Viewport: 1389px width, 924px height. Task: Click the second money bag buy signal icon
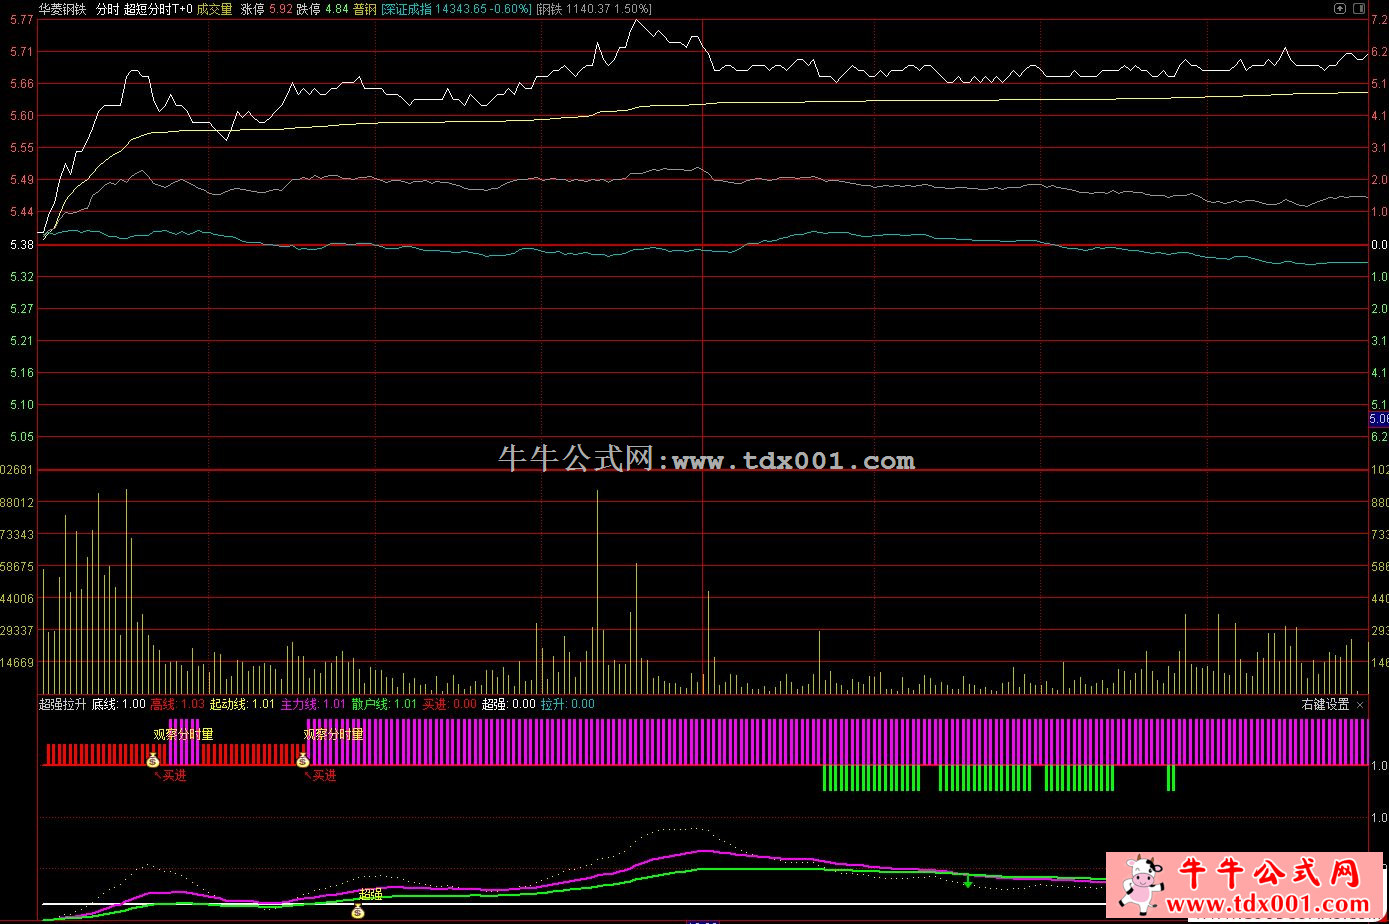coord(303,761)
